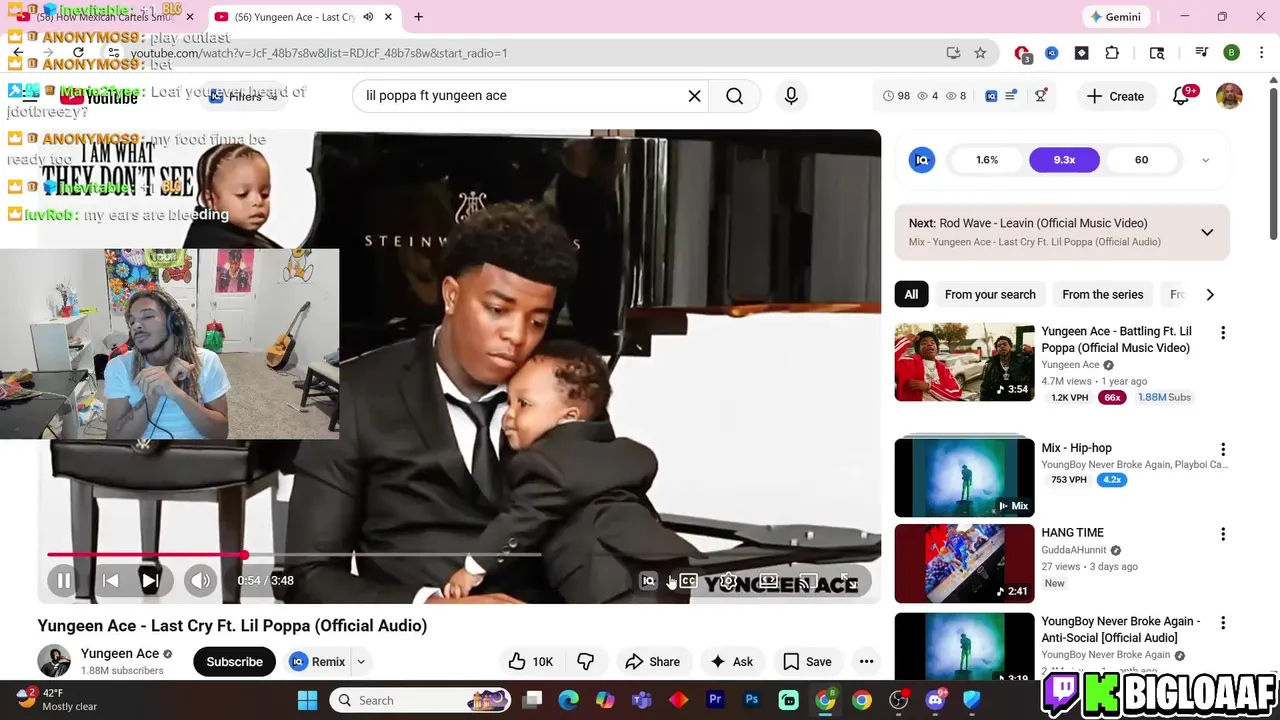Select the 9.3x vidIQ stat

(1064, 160)
